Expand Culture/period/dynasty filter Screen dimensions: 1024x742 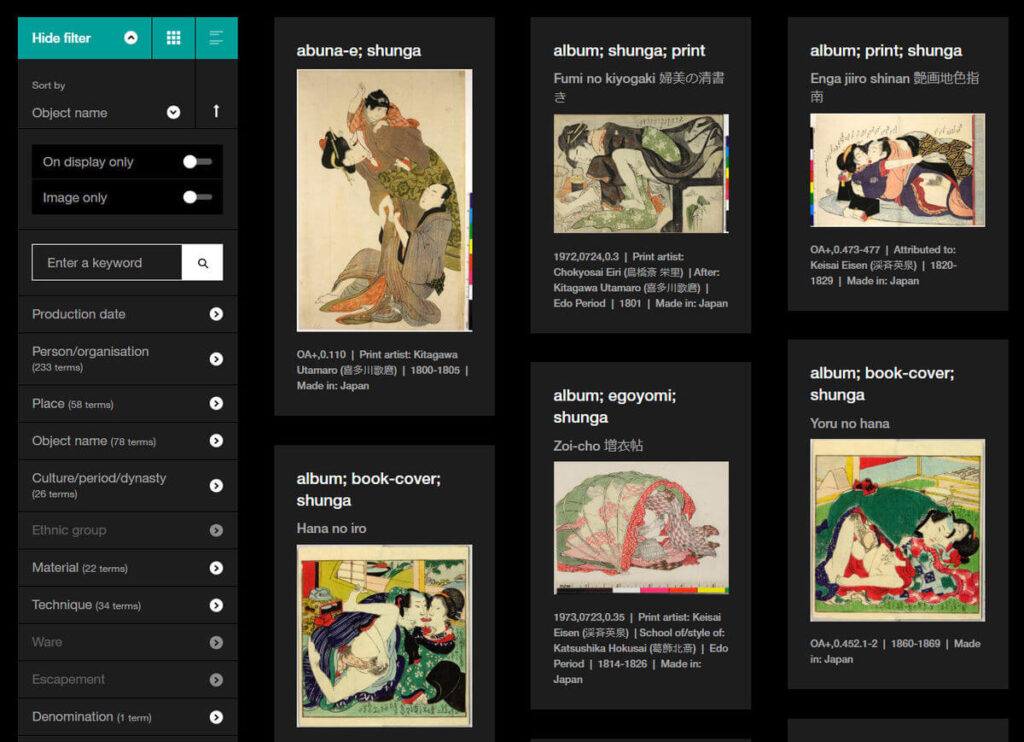127,485
